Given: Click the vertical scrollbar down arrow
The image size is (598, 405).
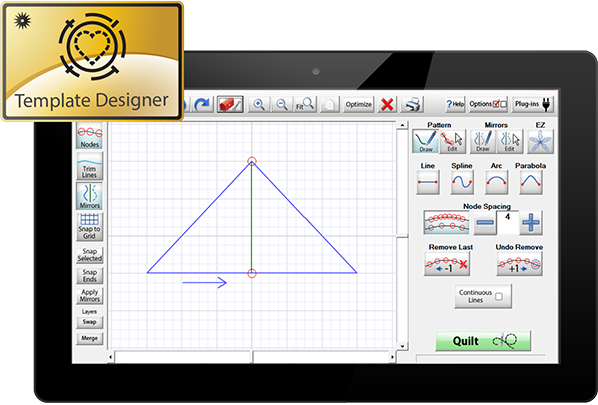Looking at the screenshot, I should tap(402, 346).
